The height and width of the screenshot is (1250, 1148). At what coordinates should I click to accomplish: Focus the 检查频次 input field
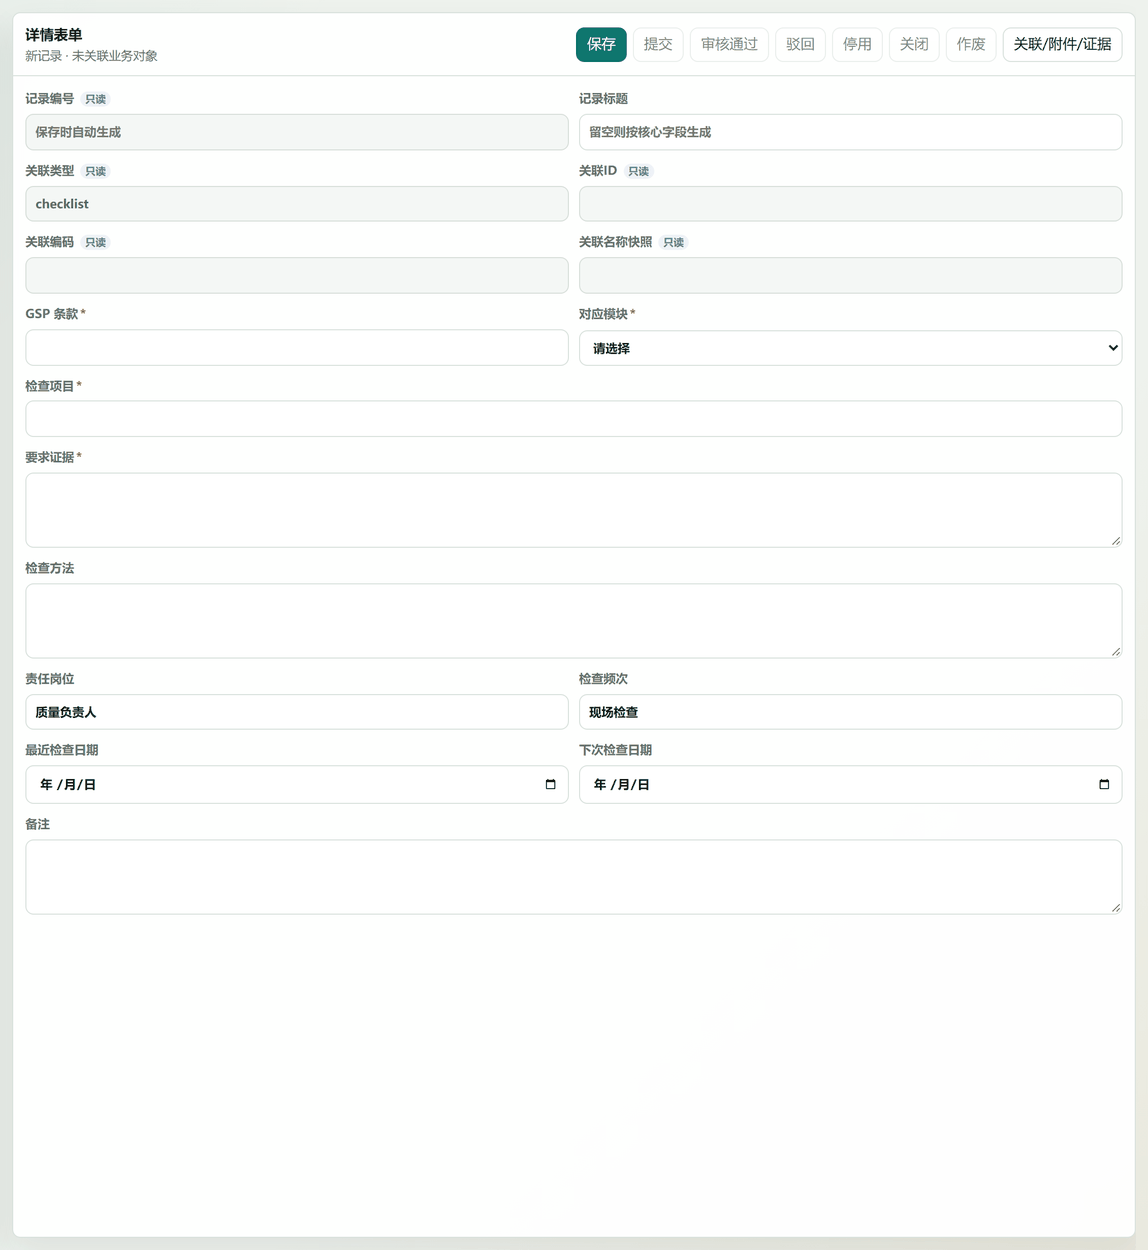click(x=850, y=712)
